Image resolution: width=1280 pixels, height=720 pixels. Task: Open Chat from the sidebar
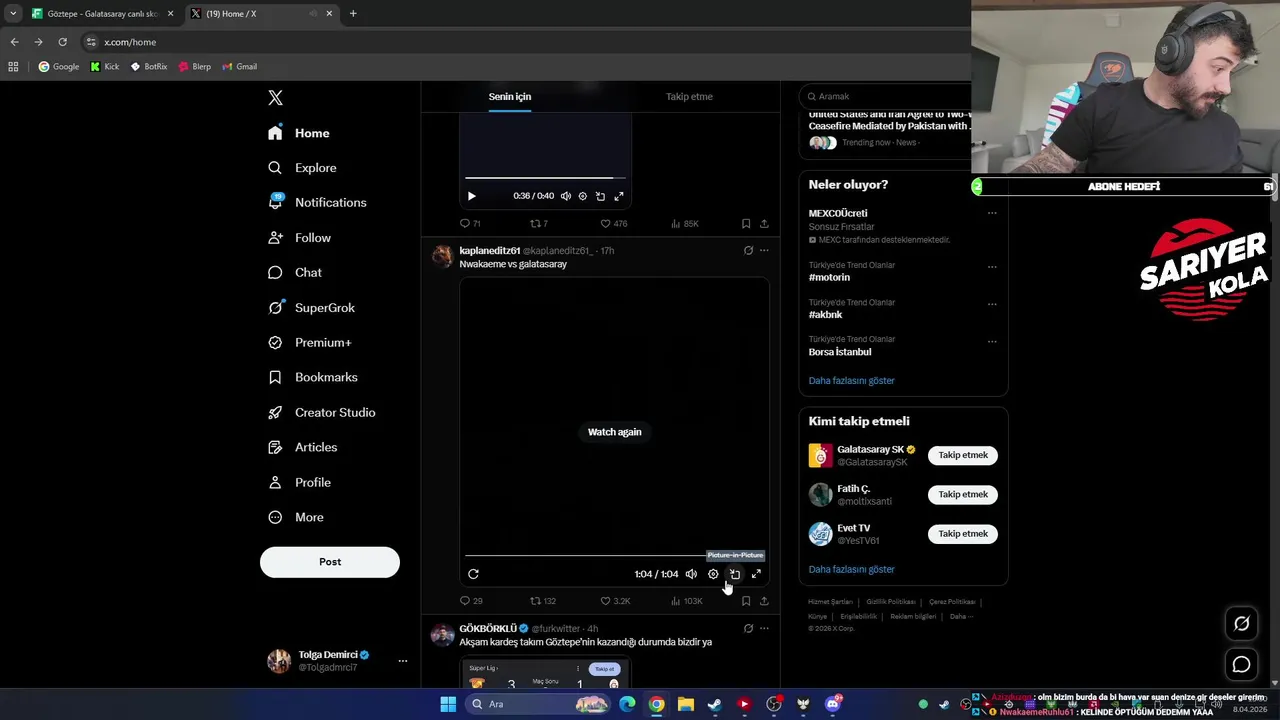coord(295,272)
